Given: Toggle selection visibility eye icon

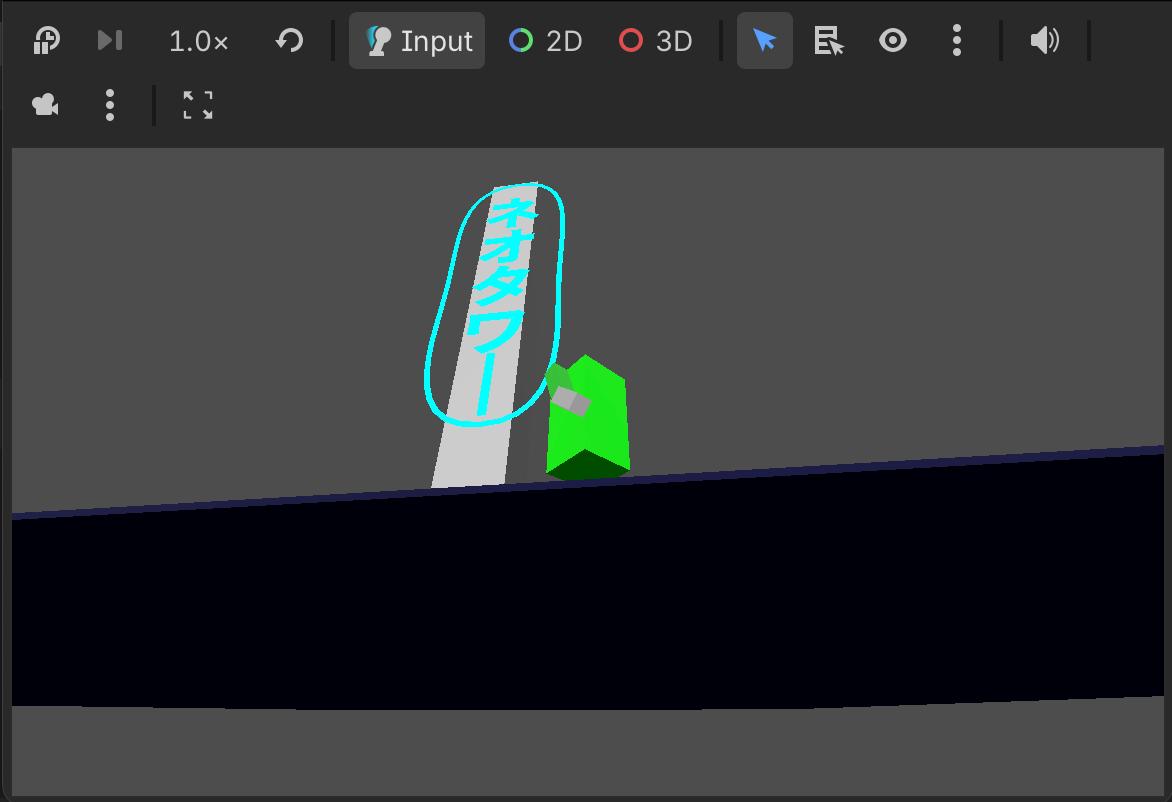Looking at the screenshot, I should pos(892,40).
